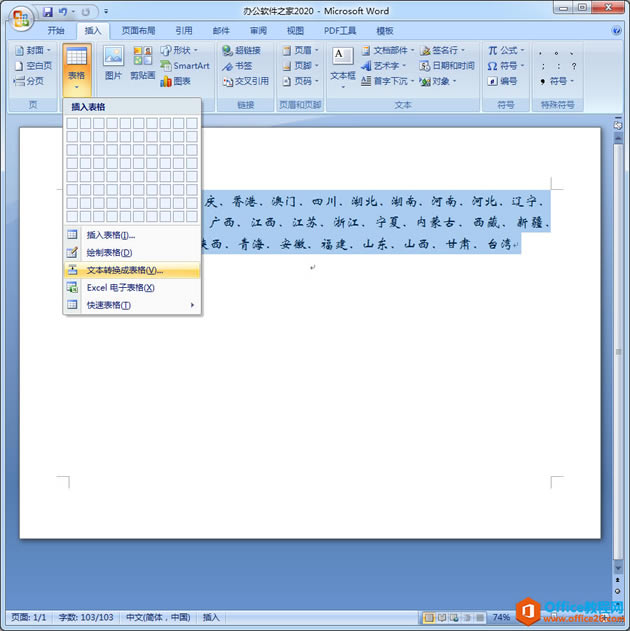Click the Clip Art (剪贴画) icon

tap(142, 63)
